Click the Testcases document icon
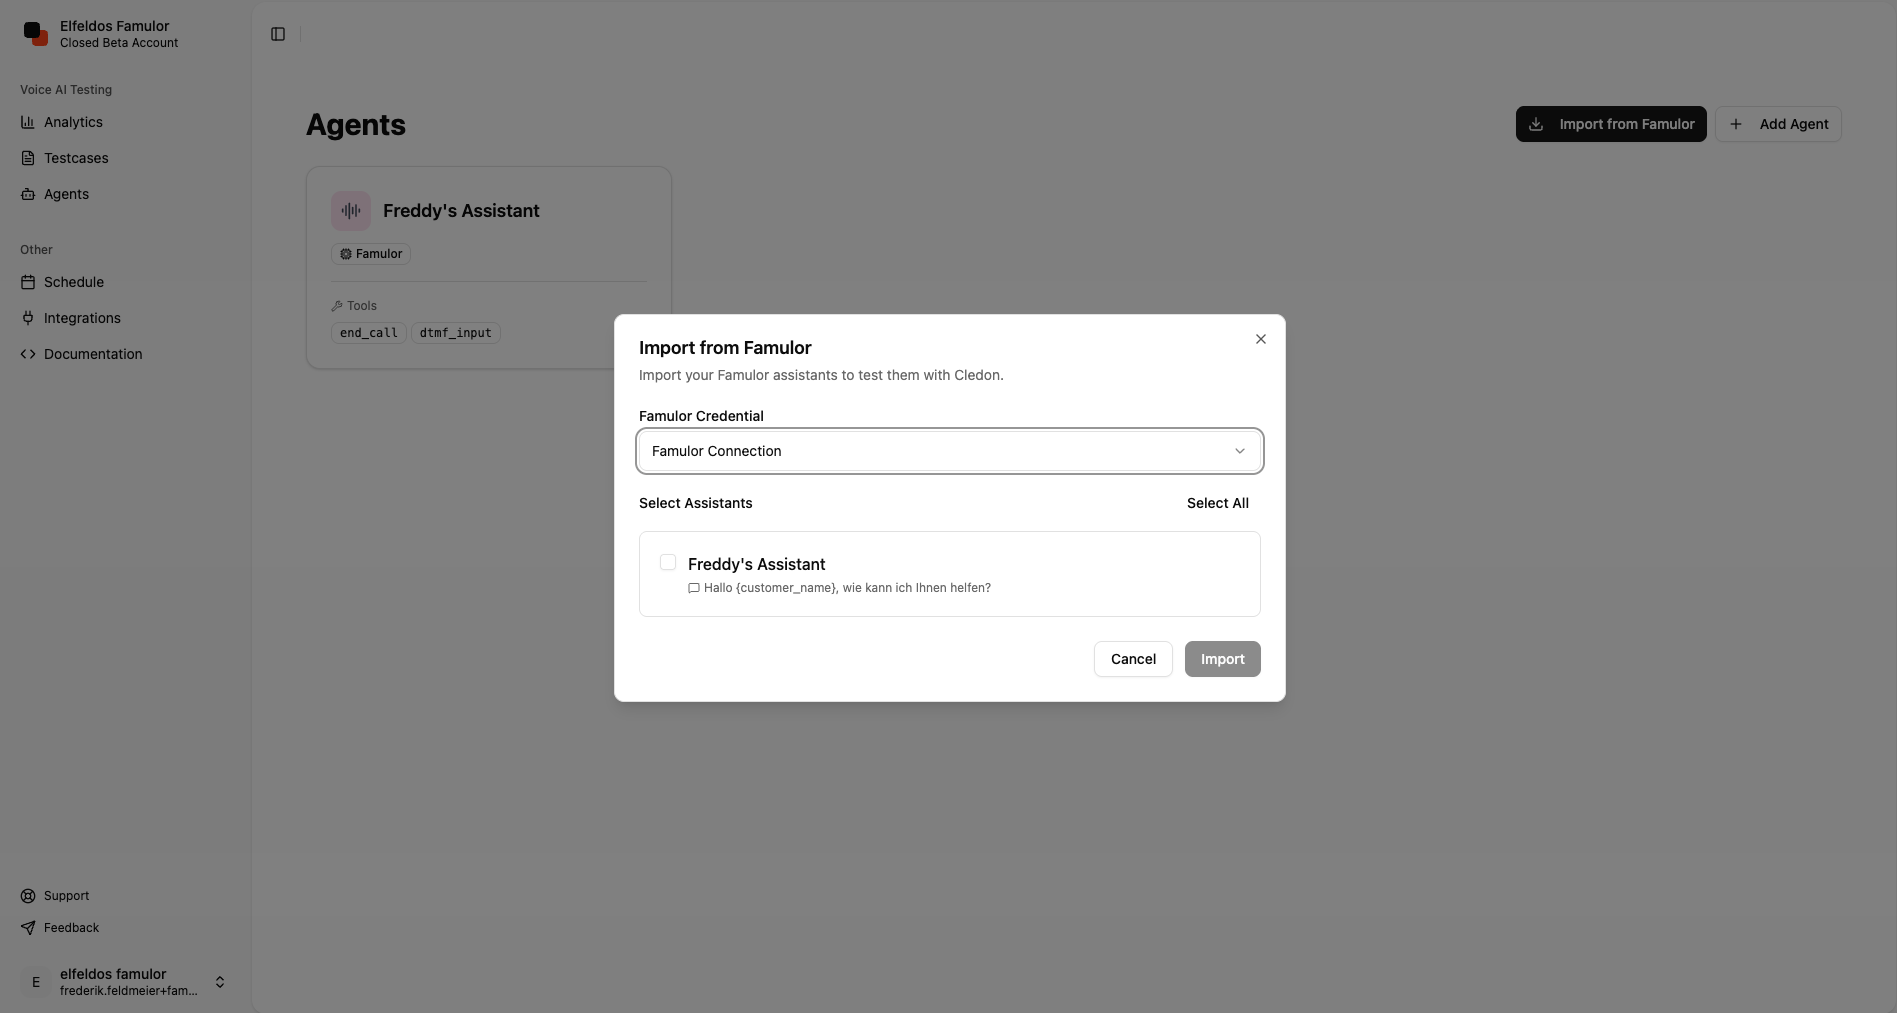The height and width of the screenshot is (1013, 1897). (27, 157)
